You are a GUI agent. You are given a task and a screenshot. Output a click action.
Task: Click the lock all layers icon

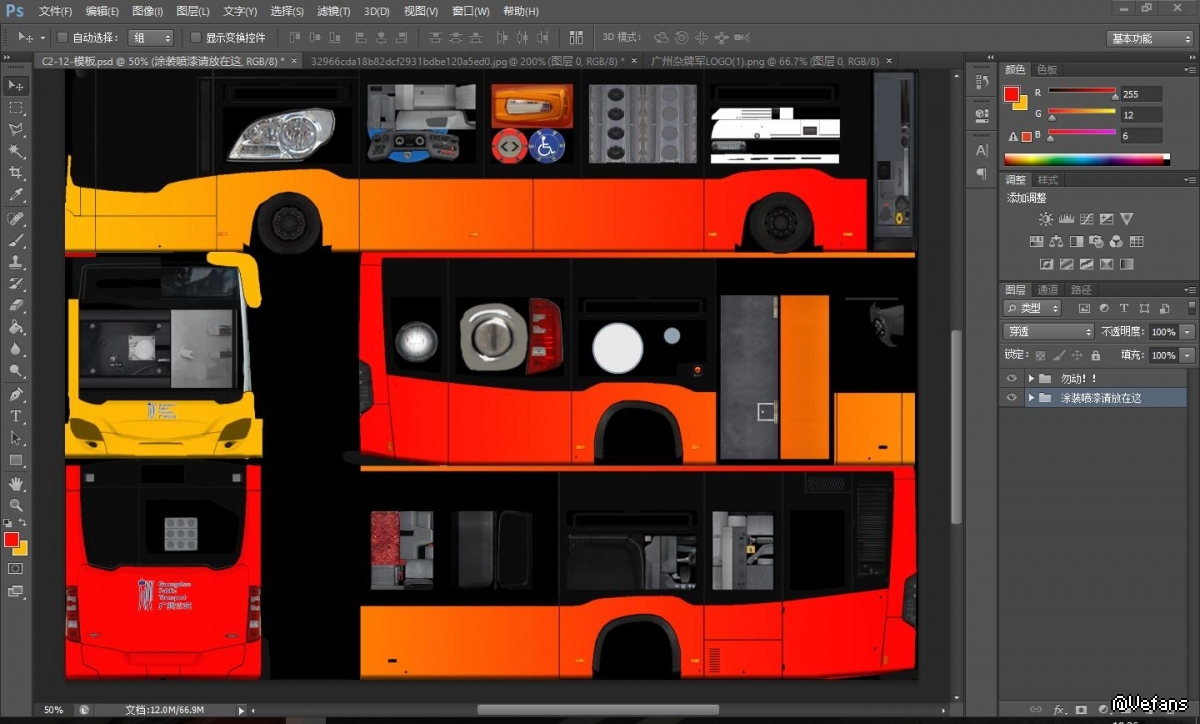point(1096,355)
